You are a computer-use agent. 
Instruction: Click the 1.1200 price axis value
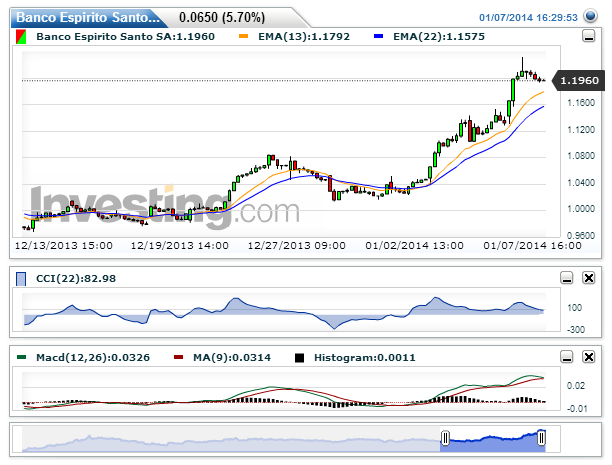tap(581, 129)
